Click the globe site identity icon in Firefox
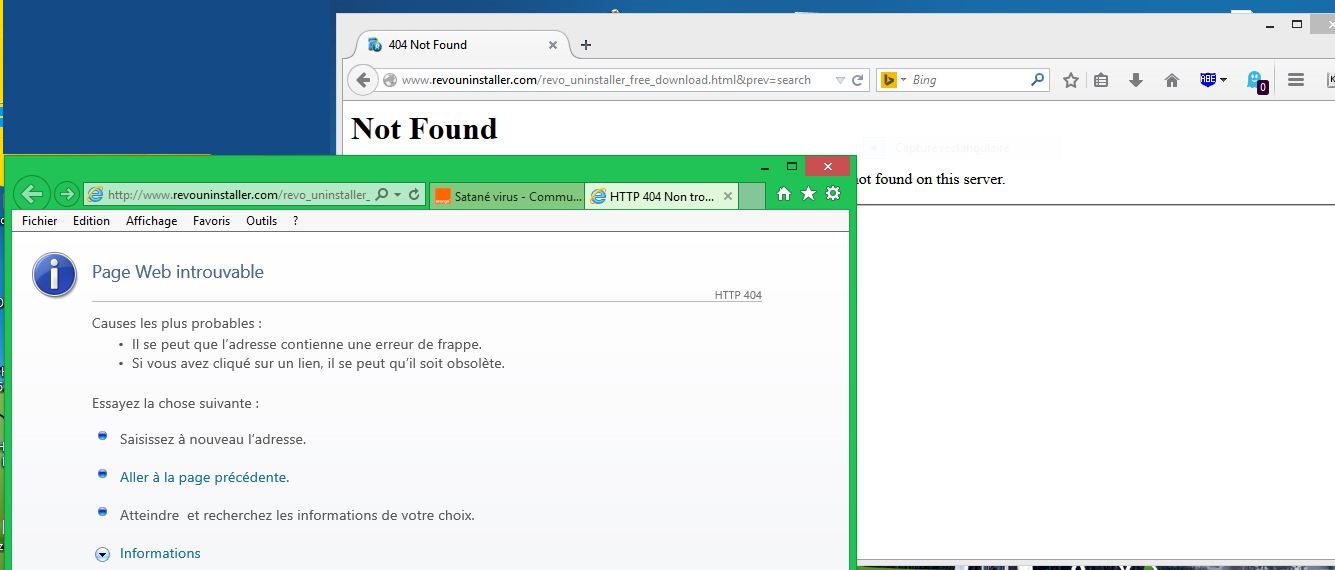Viewport: 1335px width, 570px height. (390, 80)
